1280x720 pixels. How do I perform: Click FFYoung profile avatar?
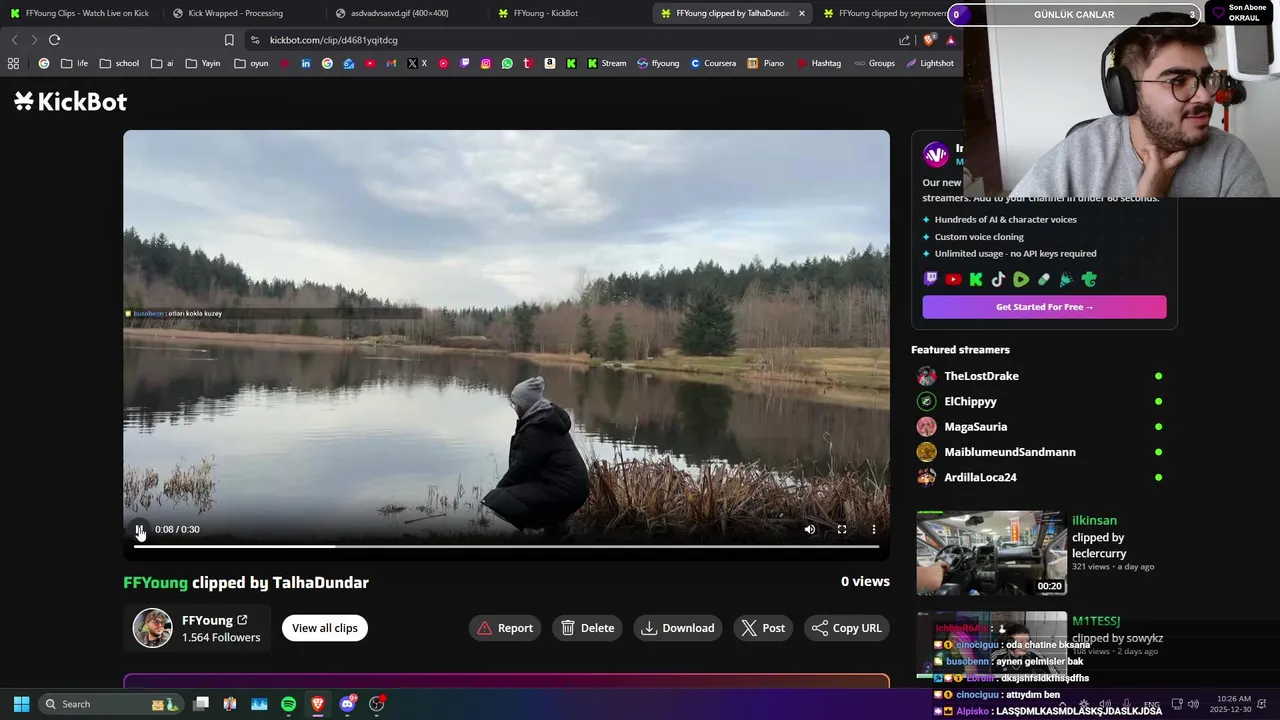point(153,628)
